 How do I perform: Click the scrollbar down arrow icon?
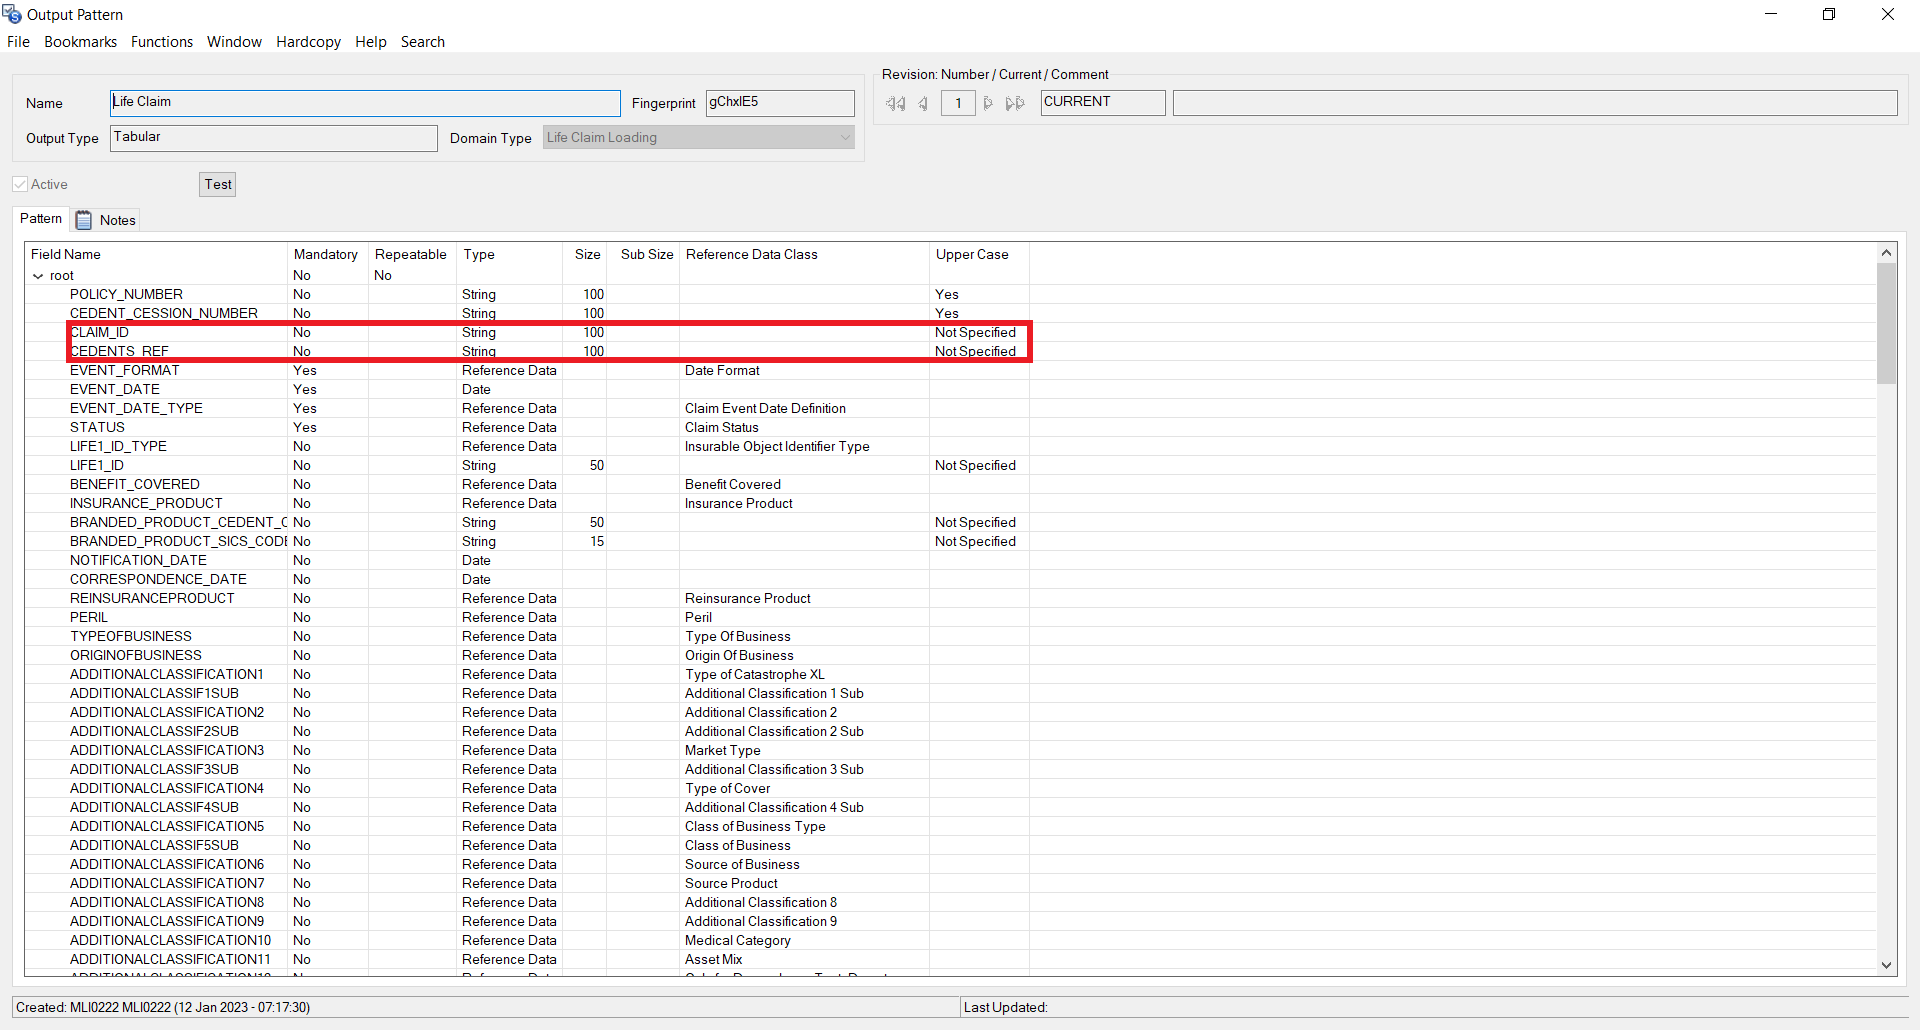coord(1887,966)
